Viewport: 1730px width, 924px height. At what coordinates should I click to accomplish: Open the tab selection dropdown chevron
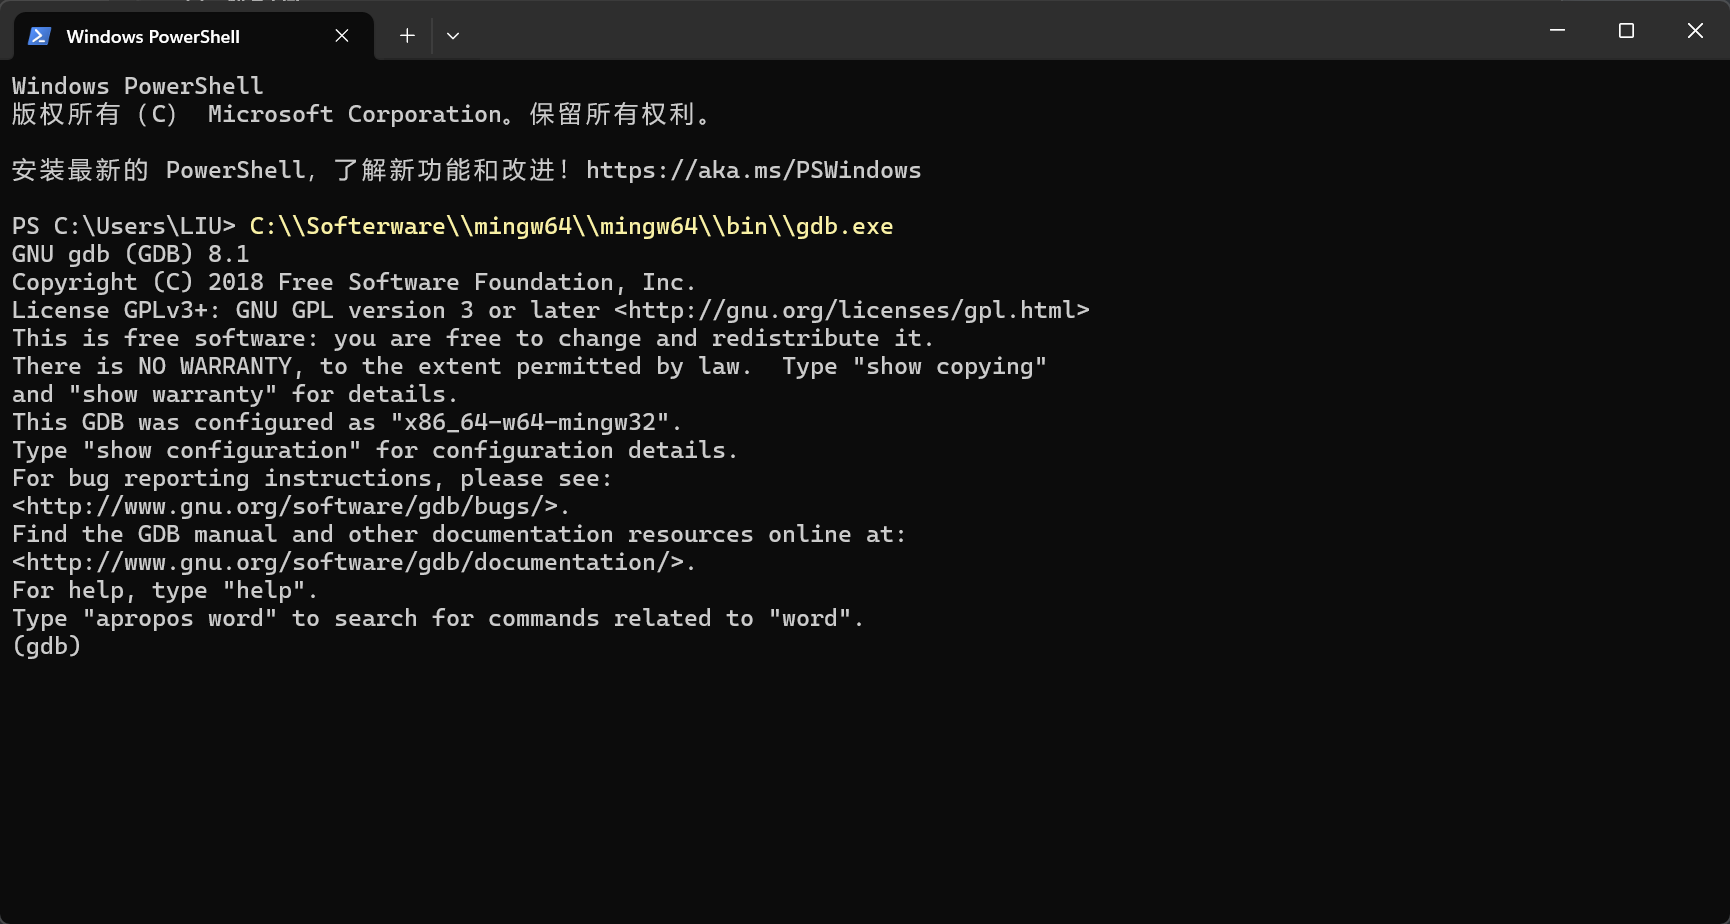453,35
